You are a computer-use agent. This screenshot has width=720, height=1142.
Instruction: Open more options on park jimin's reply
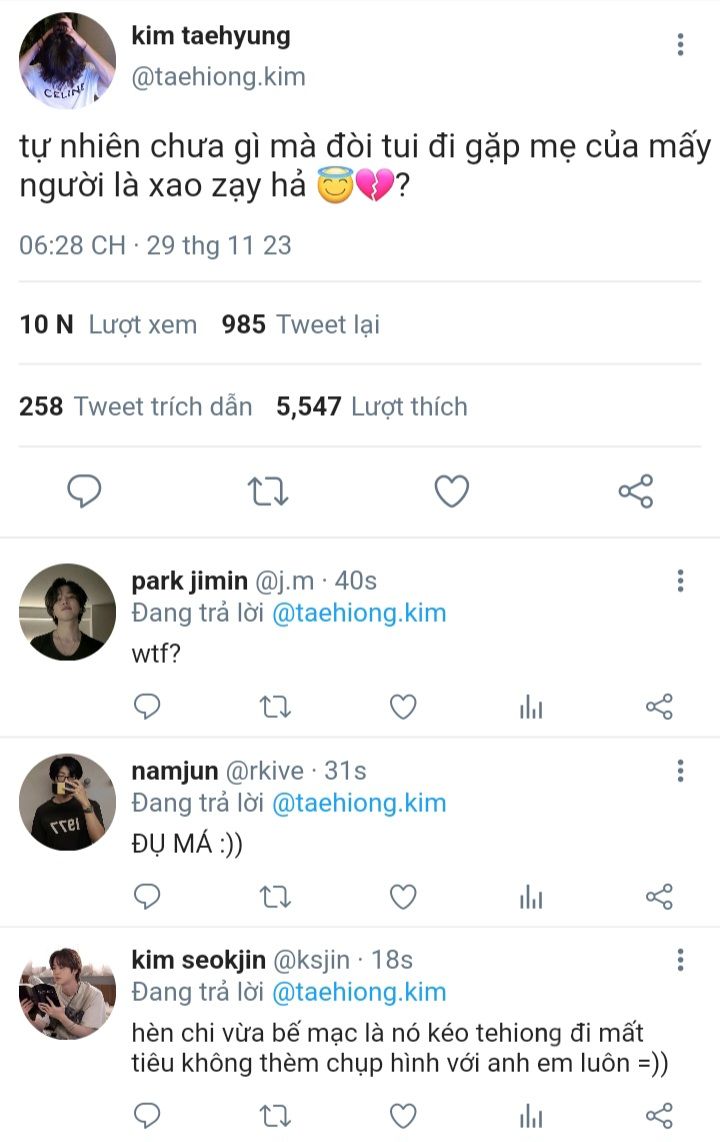click(681, 581)
